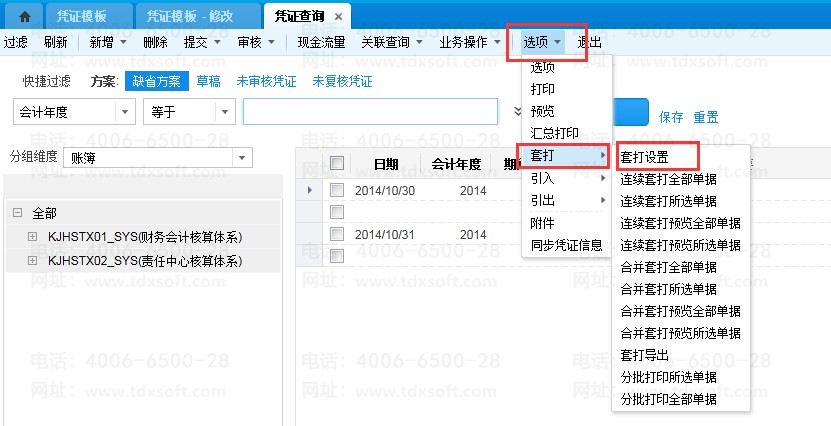
Task: Choose 汇总打印 from the 选项 menu
Action: pyautogui.click(x=554, y=132)
